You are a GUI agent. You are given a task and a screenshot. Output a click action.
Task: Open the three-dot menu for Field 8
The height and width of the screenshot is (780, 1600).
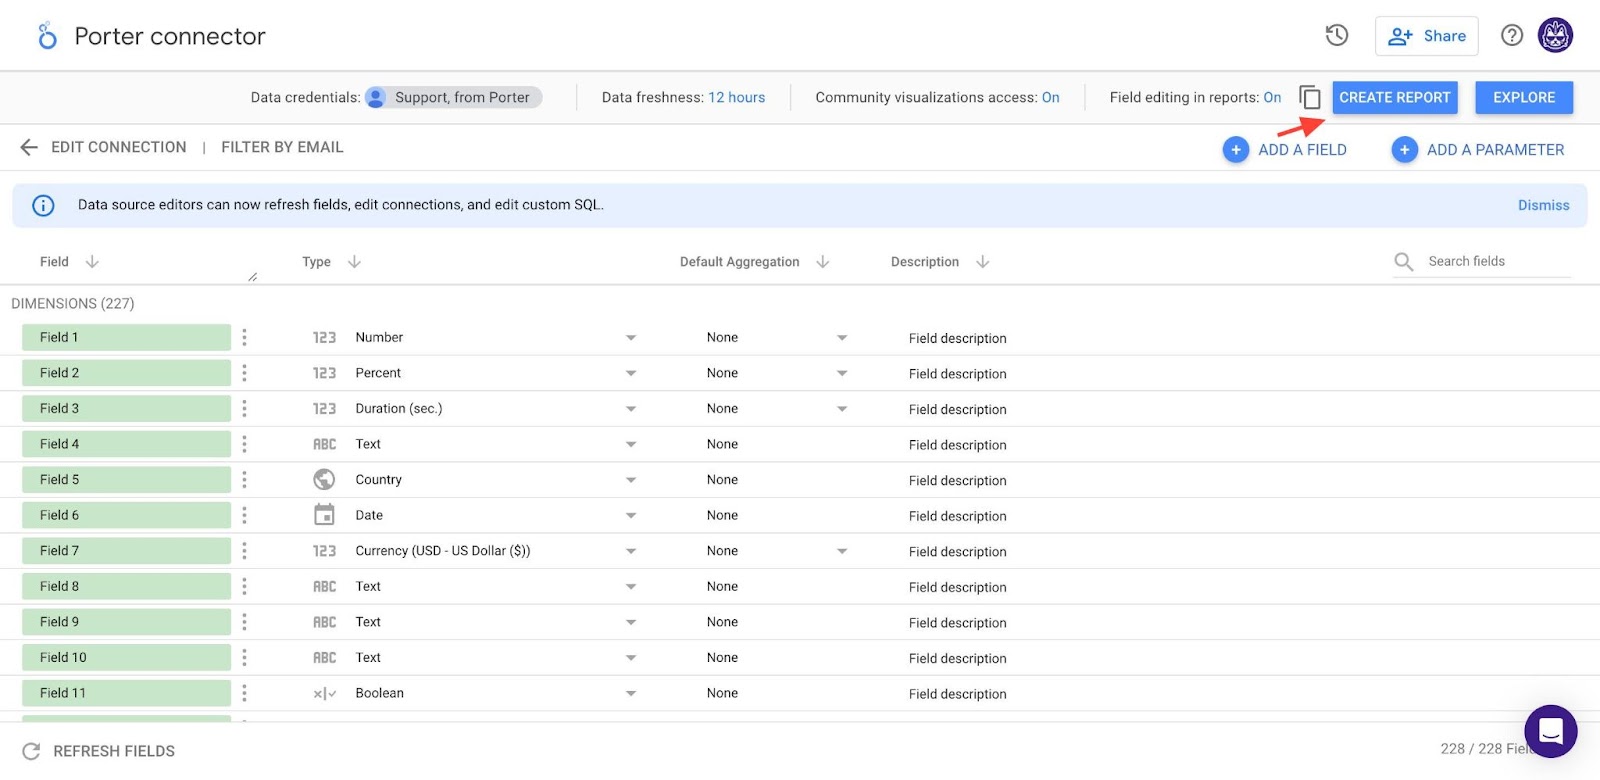(x=244, y=586)
